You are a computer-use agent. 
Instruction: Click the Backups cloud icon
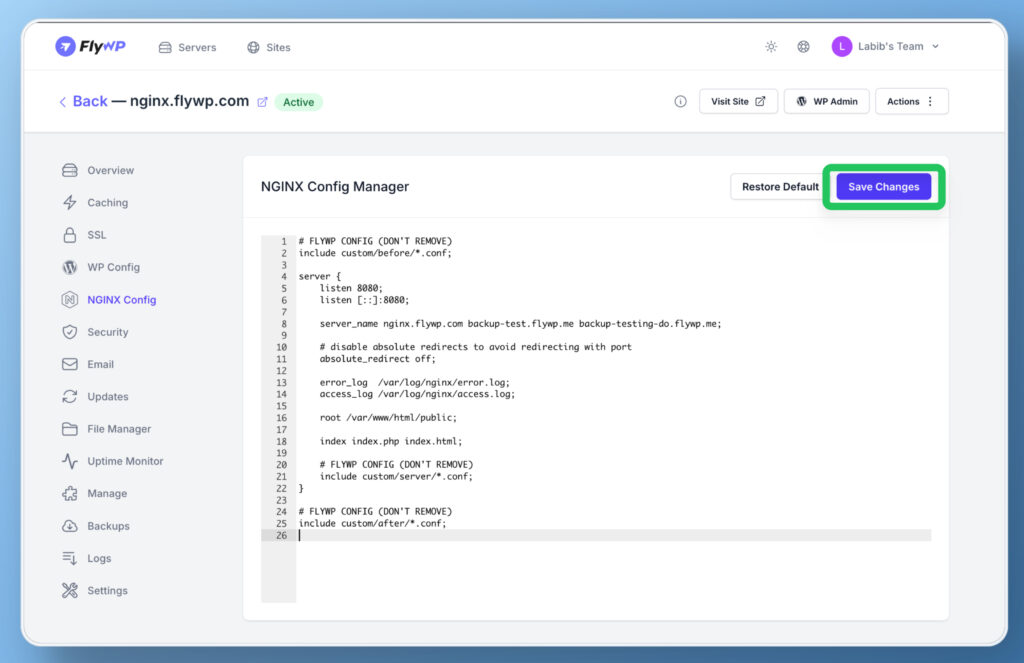point(70,526)
